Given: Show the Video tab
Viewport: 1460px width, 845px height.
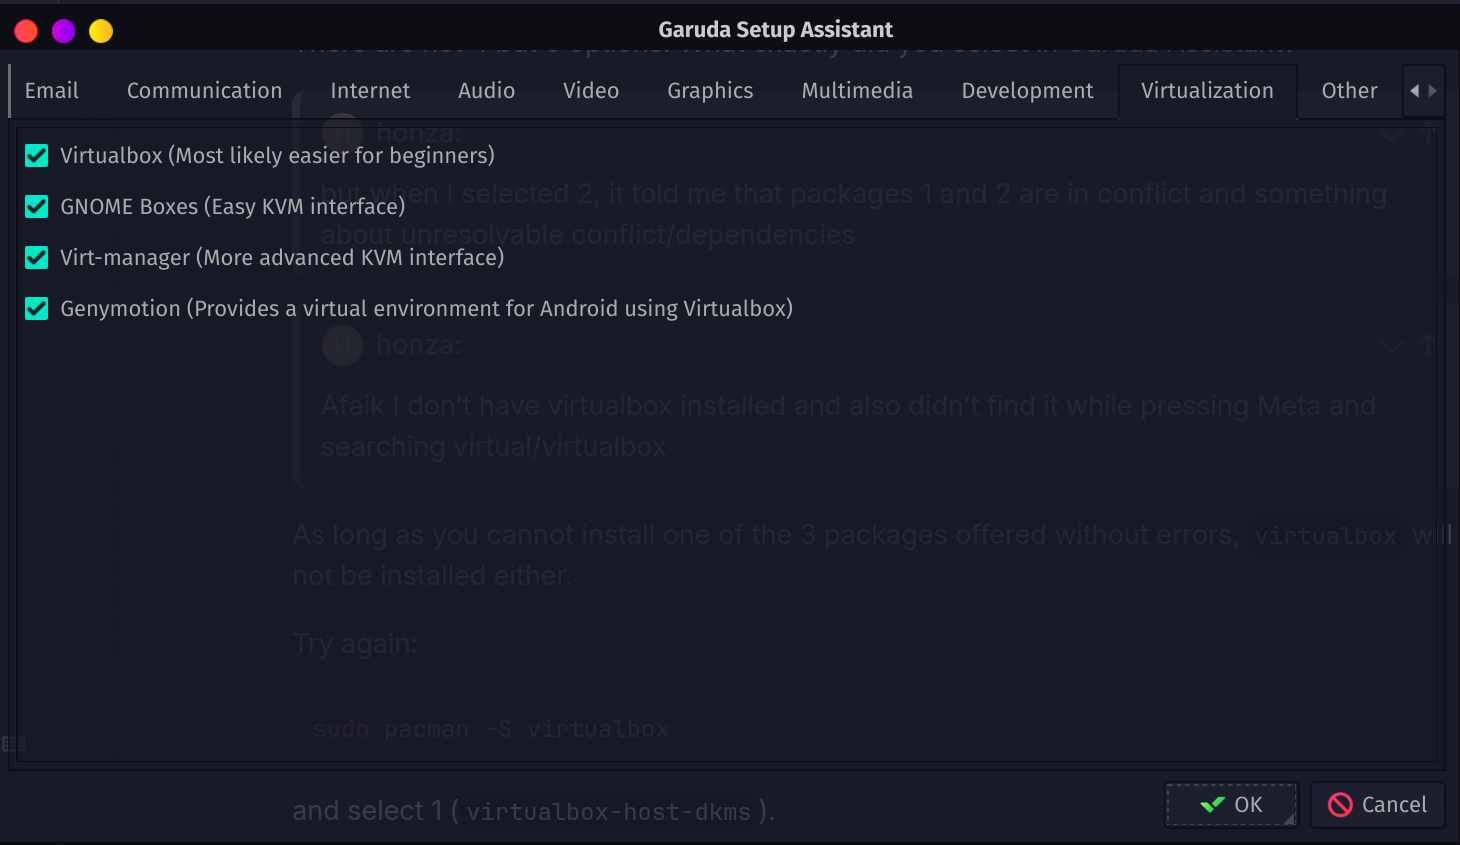Looking at the screenshot, I should [591, 91].
